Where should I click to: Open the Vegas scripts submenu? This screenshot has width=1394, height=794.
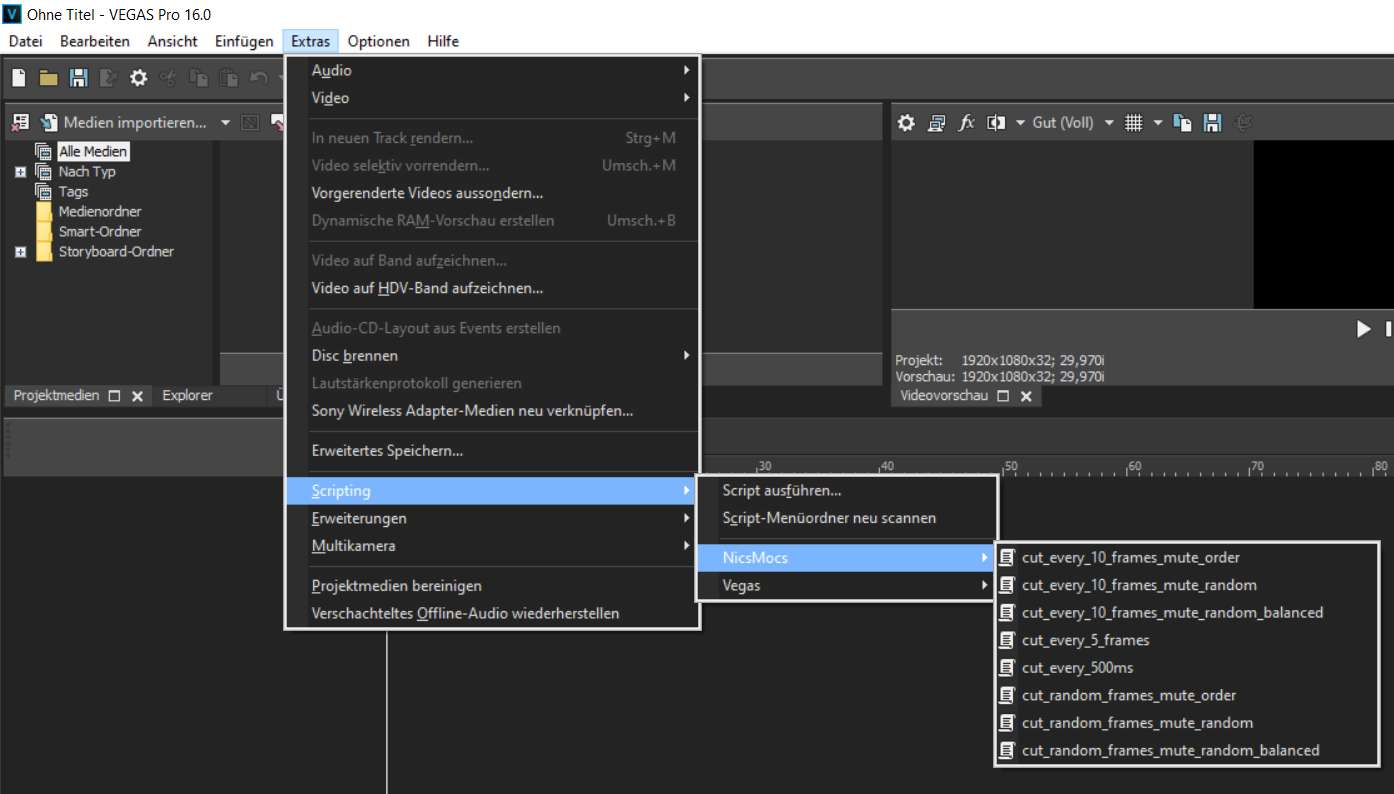(x=846, y=586)
